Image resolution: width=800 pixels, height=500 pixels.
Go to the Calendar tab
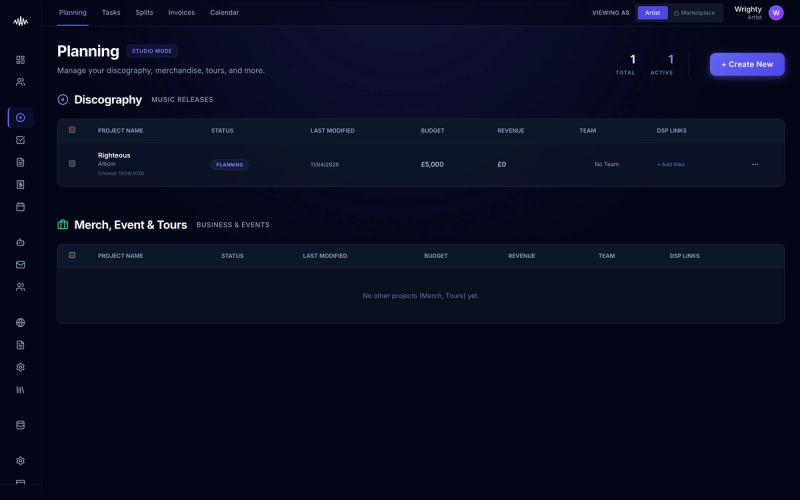pyautogui.click(x=224, y=12)
